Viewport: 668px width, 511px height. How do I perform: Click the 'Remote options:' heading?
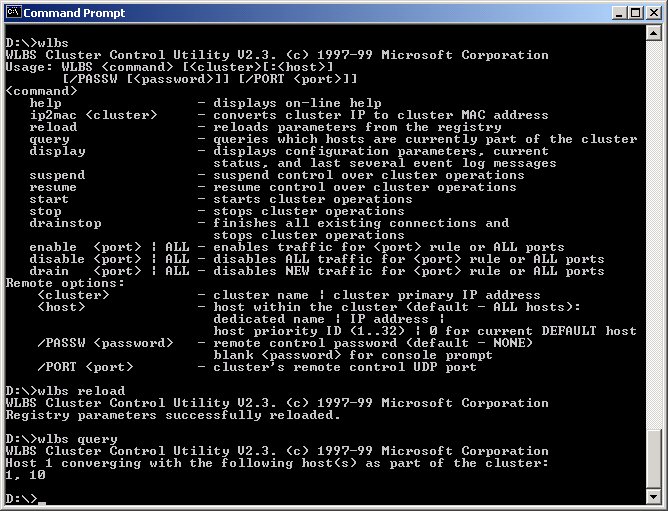click(x=65, y=283)
